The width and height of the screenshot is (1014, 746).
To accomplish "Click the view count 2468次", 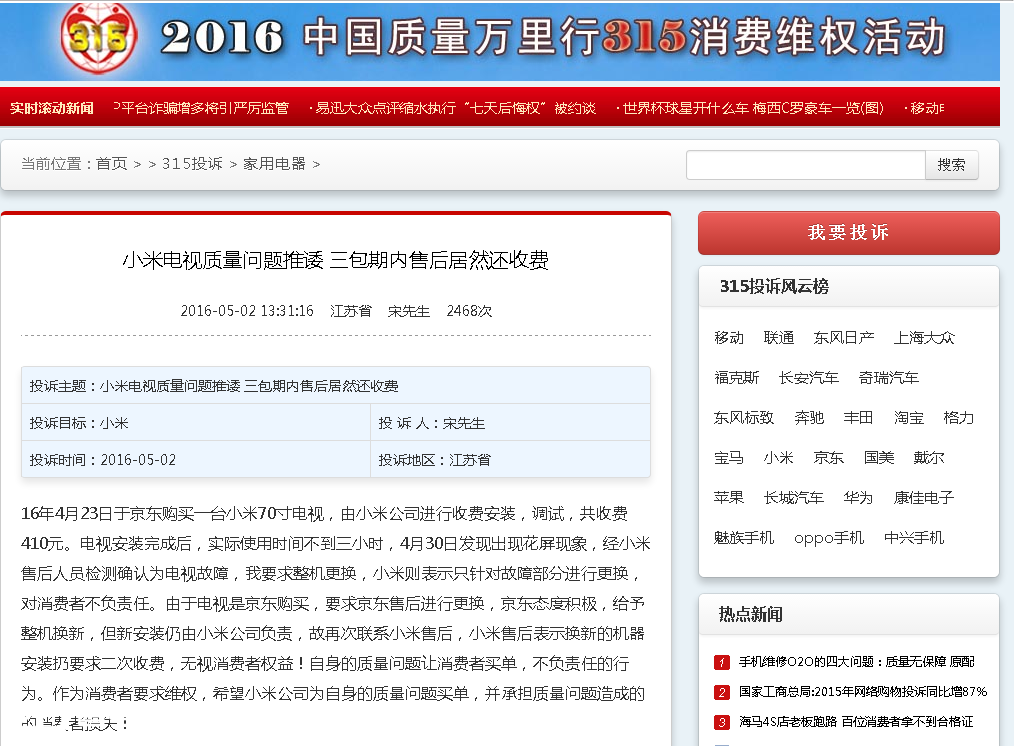I will [469, 311].
